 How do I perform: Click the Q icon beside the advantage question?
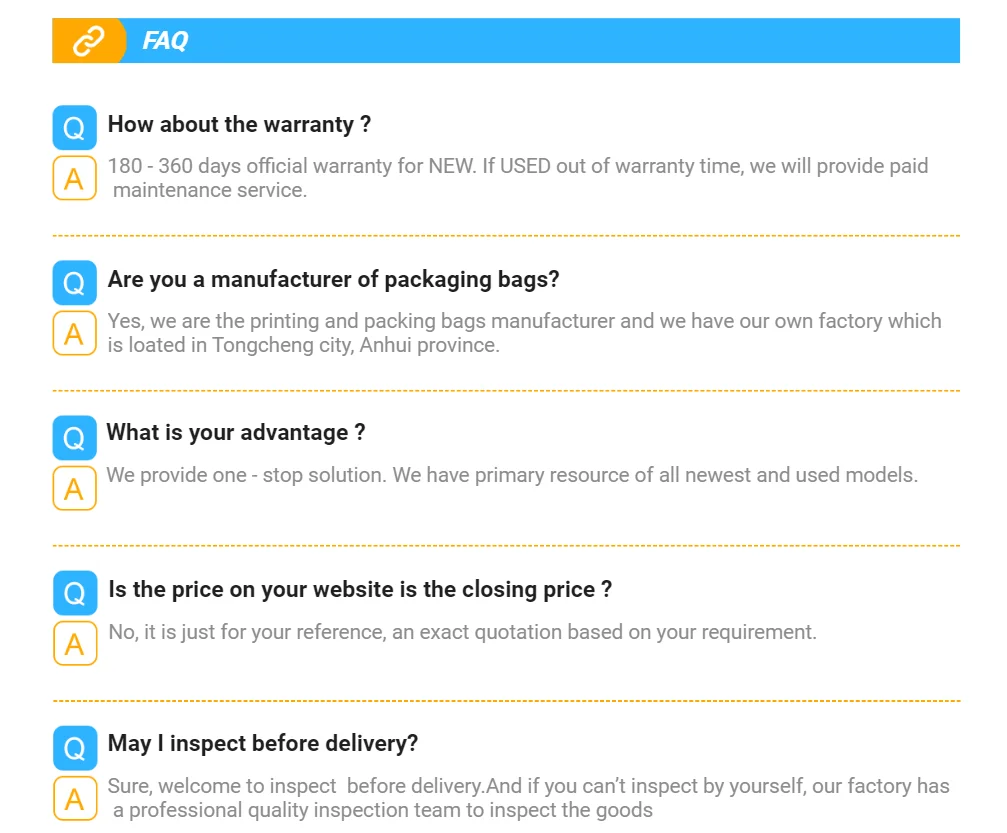click(x=74, y=437)
